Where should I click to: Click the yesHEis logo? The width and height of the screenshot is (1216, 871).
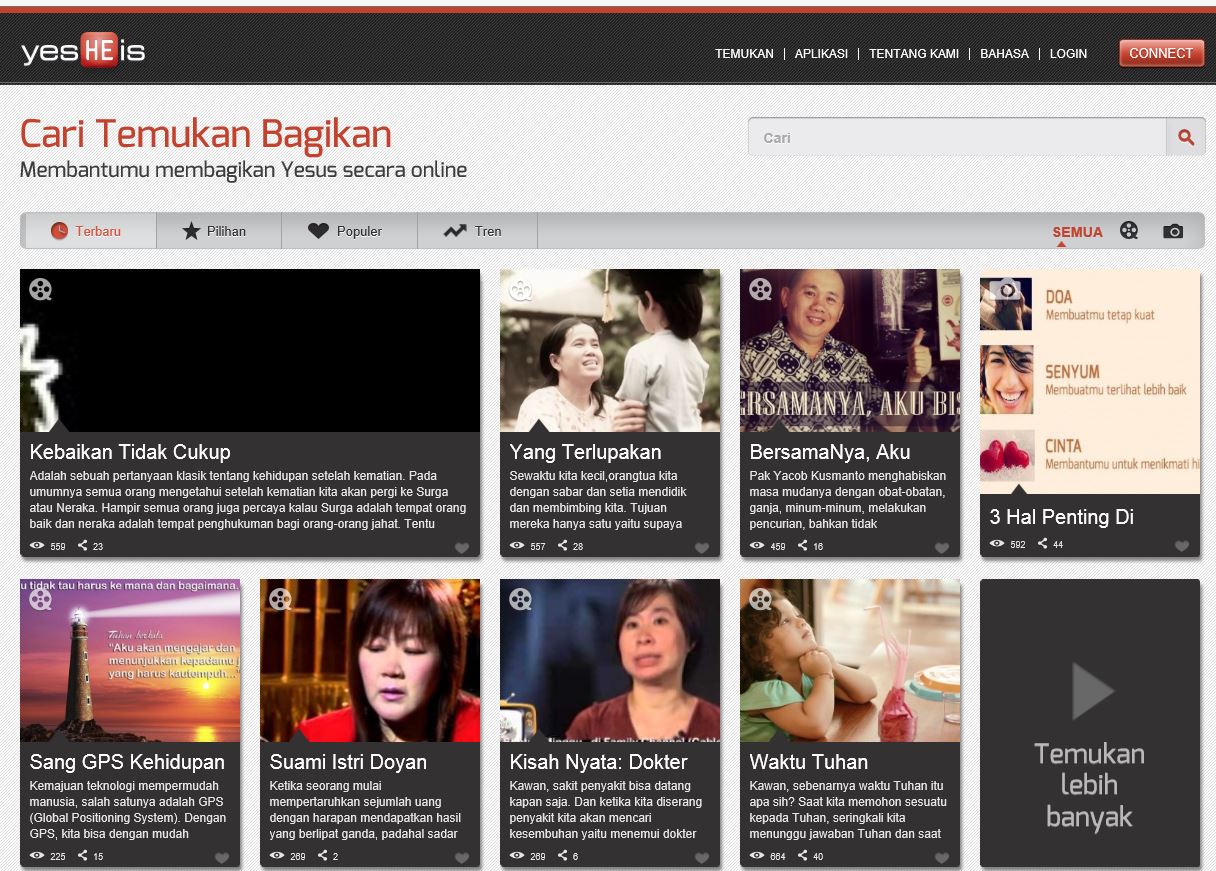coord(83,51)
